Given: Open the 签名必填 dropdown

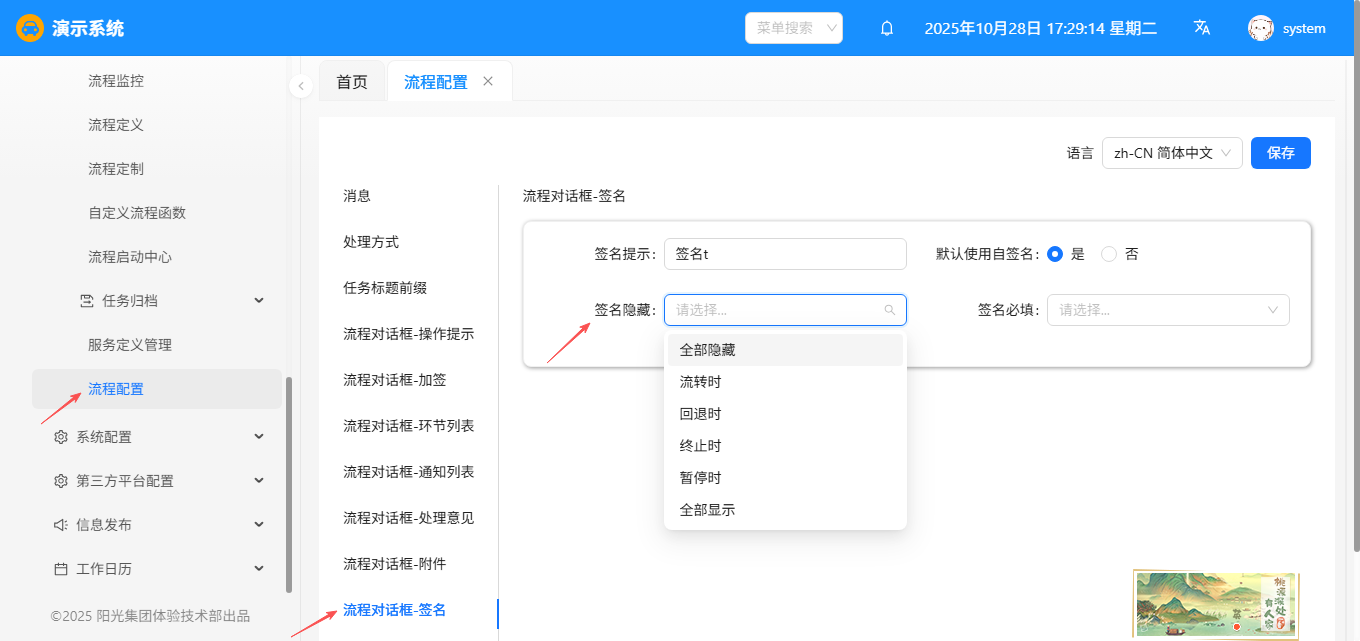Looking at the screenshot, I should 1167,310.
